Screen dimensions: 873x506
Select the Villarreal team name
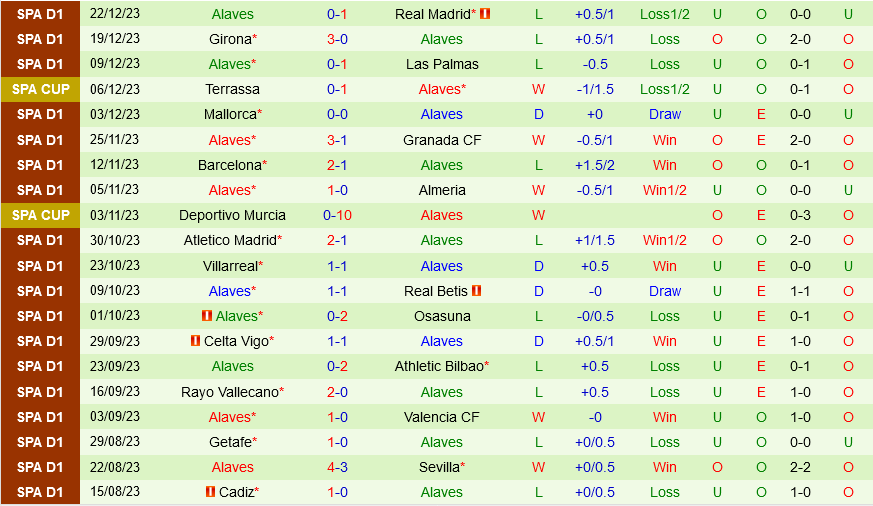point(230,266)
